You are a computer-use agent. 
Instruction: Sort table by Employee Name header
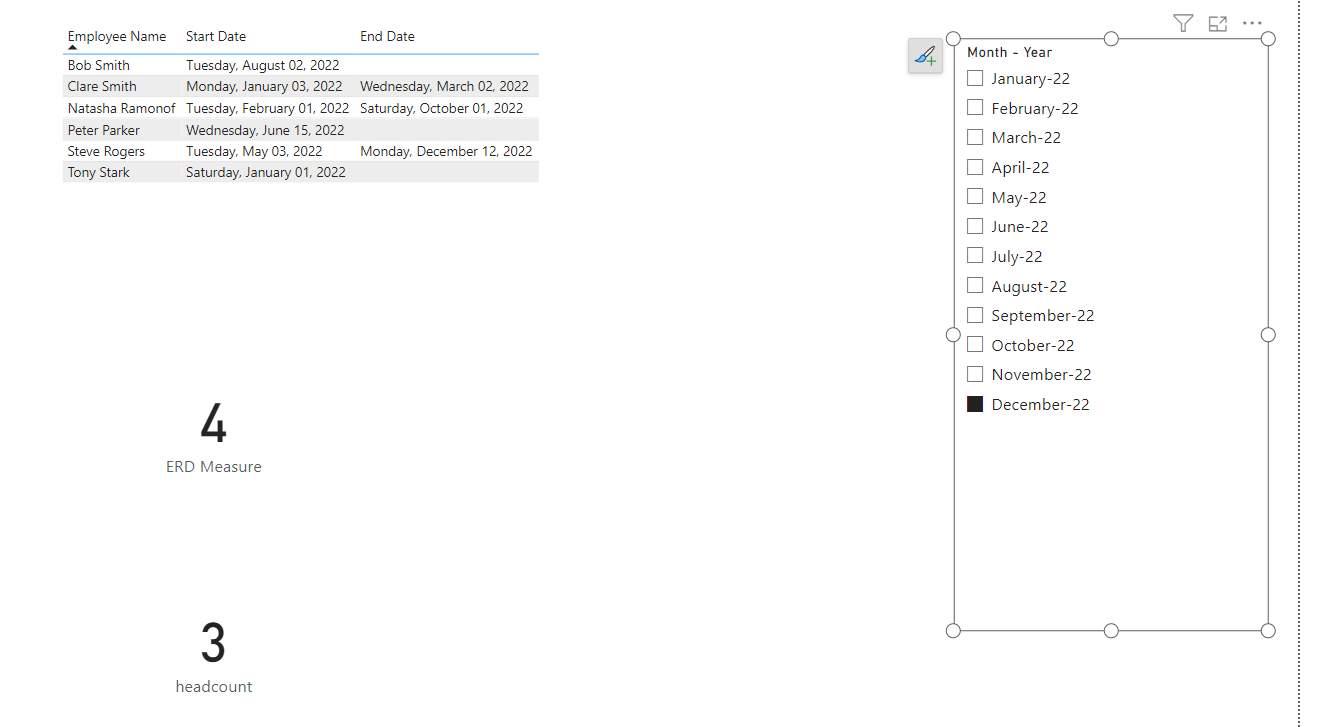click(x=117, y=36)
